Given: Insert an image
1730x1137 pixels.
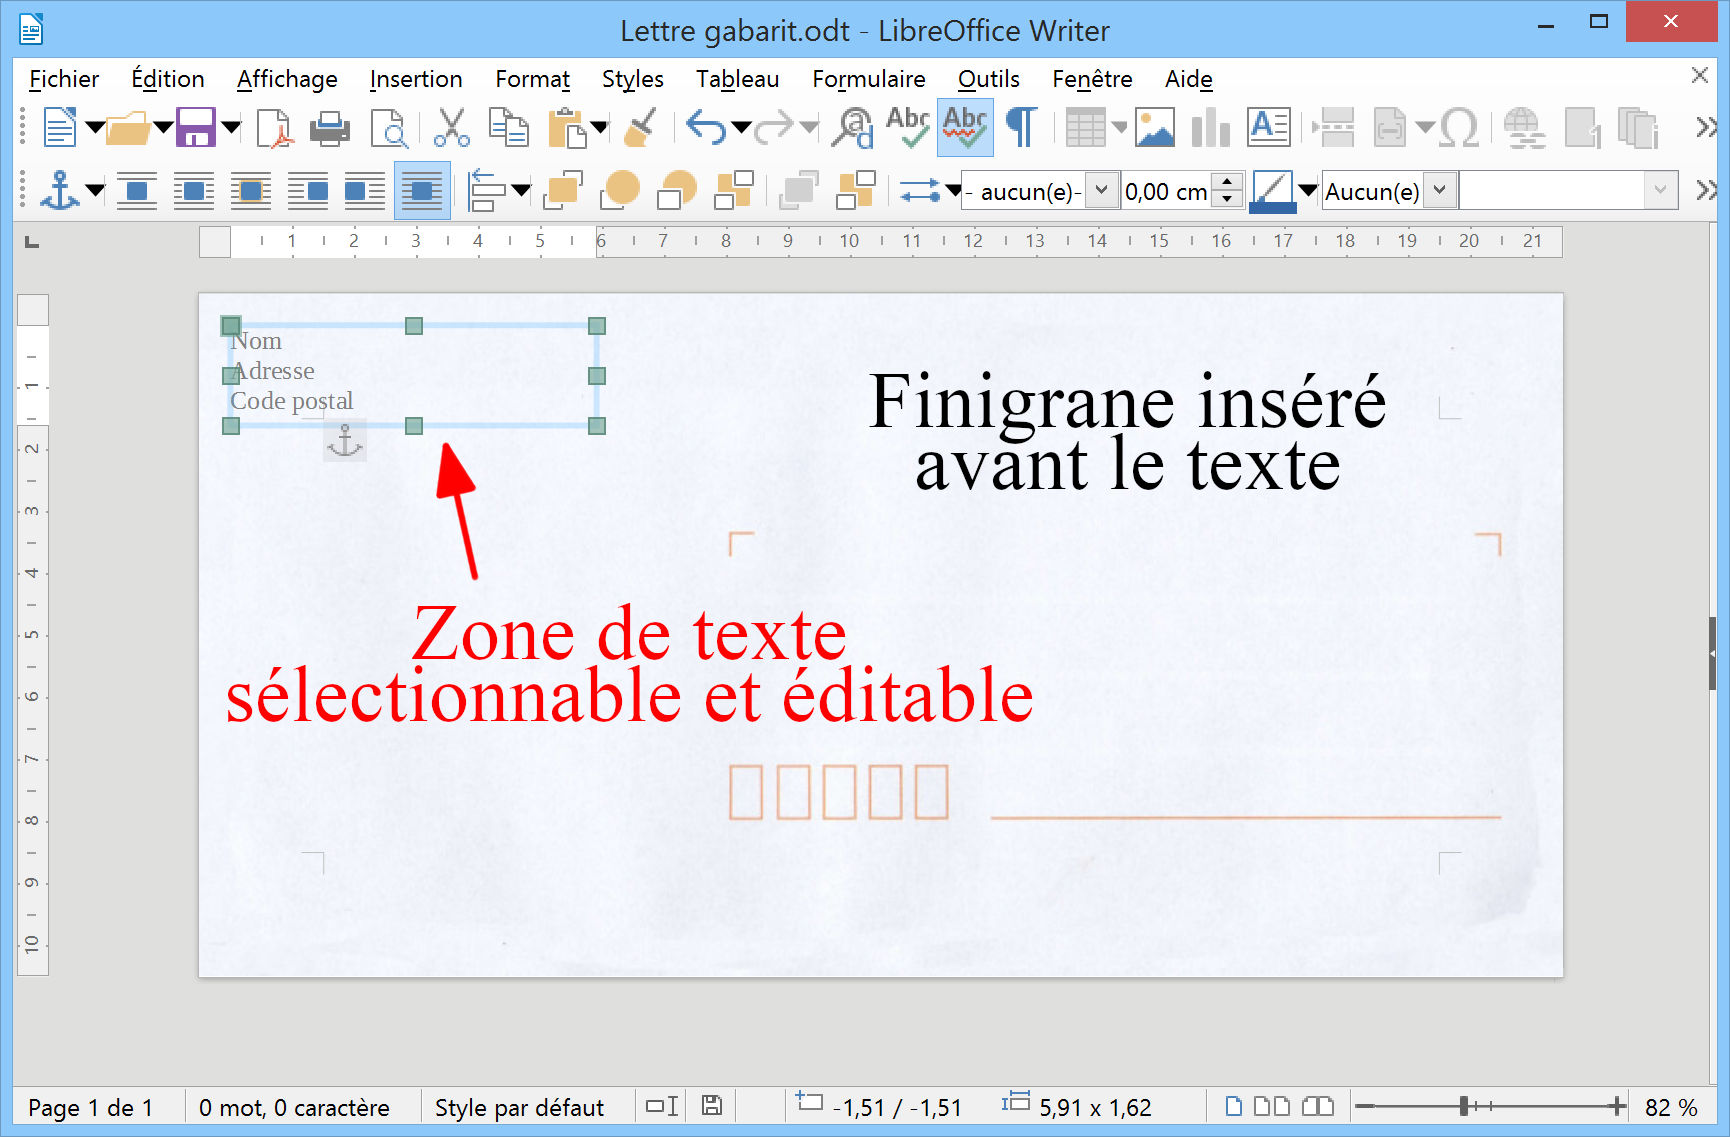Looking at the screenshot, I should 1155,128.
